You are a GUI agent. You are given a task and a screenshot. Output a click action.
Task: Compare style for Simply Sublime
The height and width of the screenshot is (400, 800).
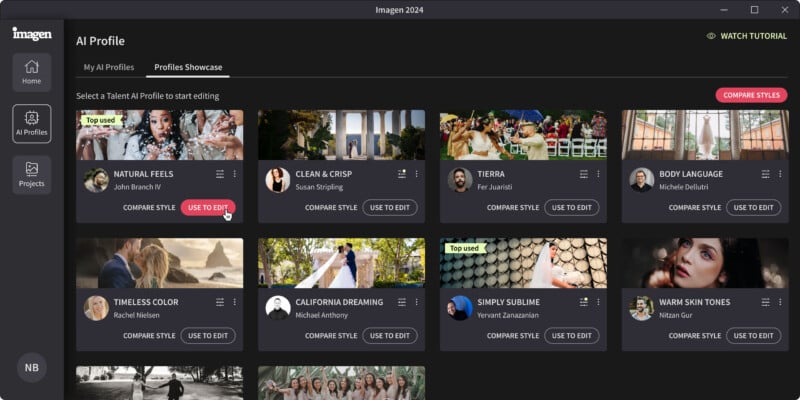coord(513,336)
